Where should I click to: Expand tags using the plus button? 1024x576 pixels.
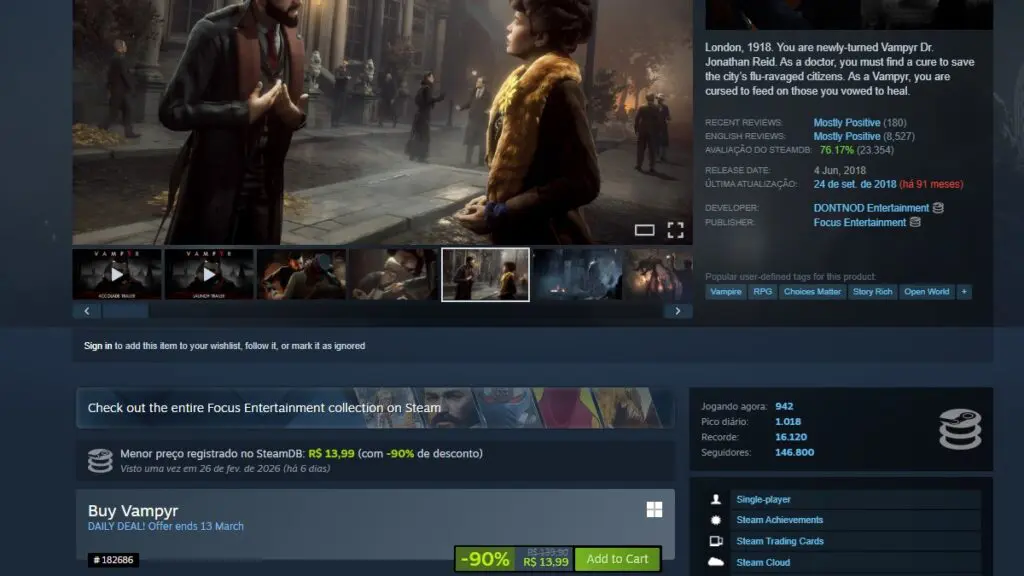962,291
